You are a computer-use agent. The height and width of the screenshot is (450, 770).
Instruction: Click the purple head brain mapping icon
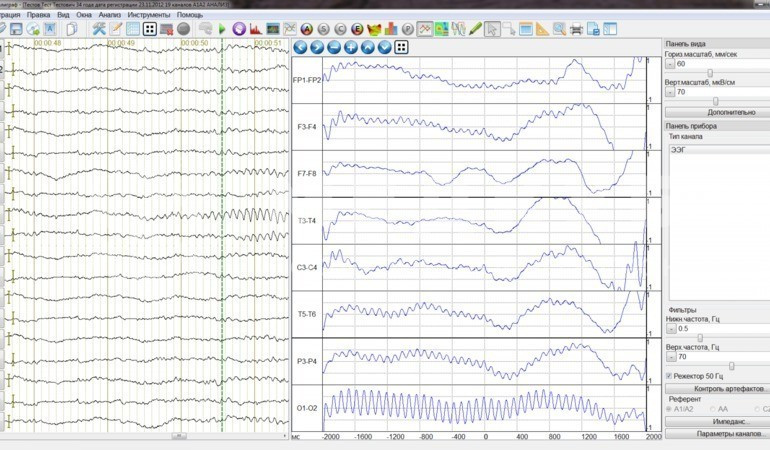(x=239, y=29)
